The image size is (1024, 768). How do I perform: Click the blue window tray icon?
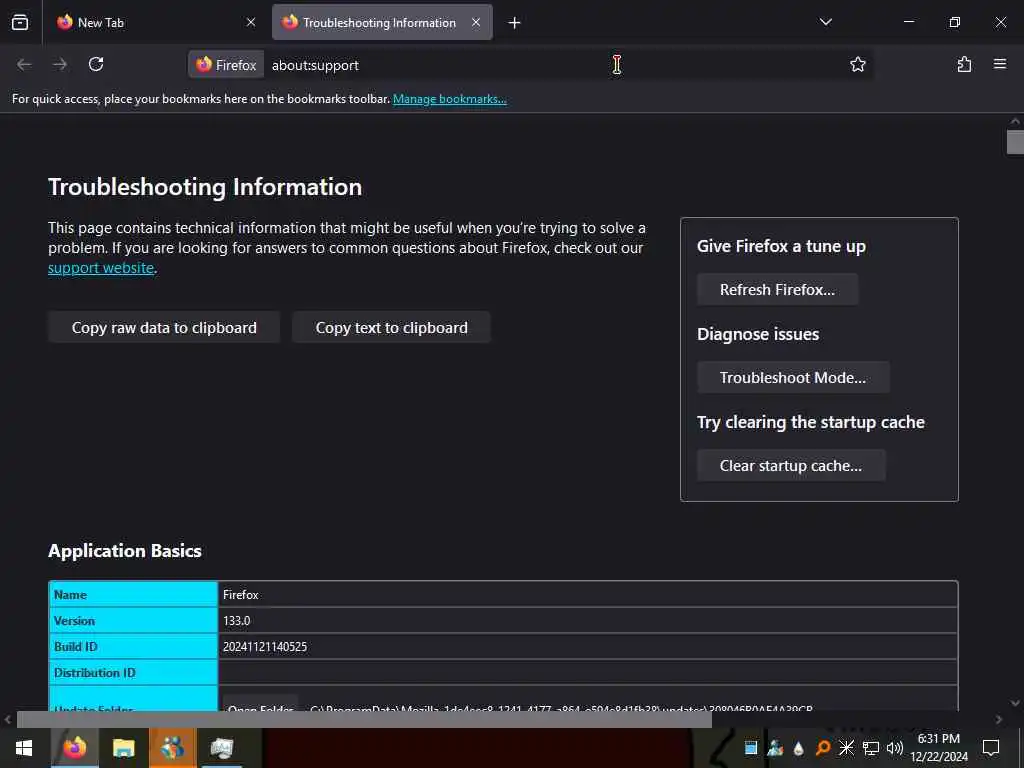coord(750,748)
